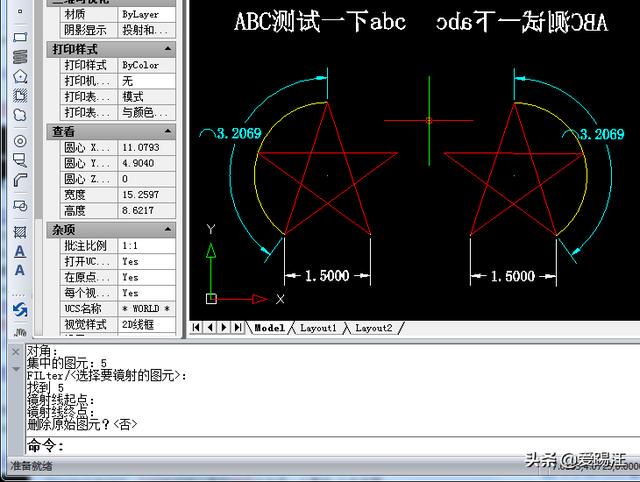Viewport: 640px width, 482px height.
Task: Click the left 3.2069 arc length label
Action: (x=239, y=133)
